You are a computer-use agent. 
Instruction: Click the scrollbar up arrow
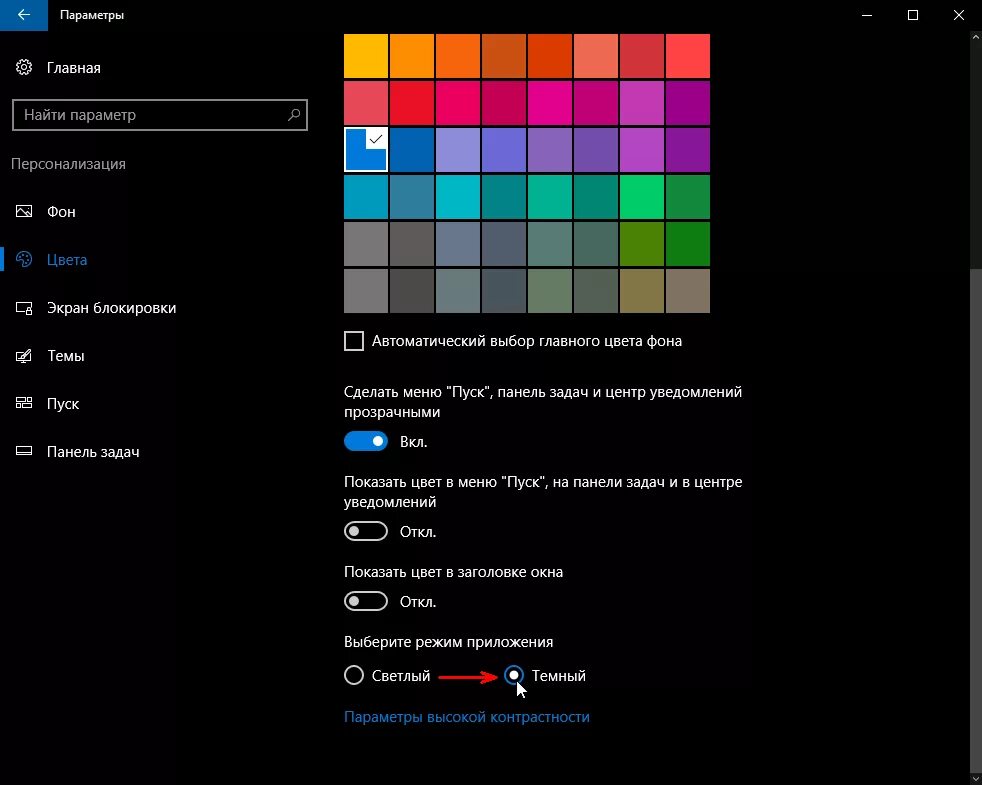[975, 38]
